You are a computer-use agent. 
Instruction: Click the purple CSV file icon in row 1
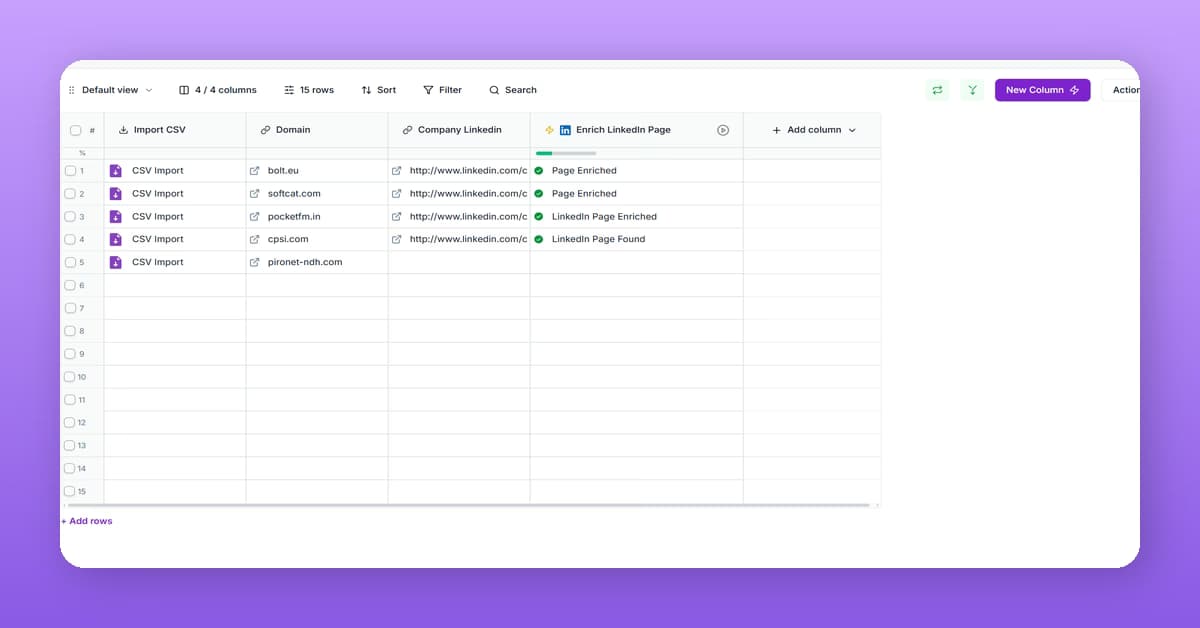click(x=116, y=170)
